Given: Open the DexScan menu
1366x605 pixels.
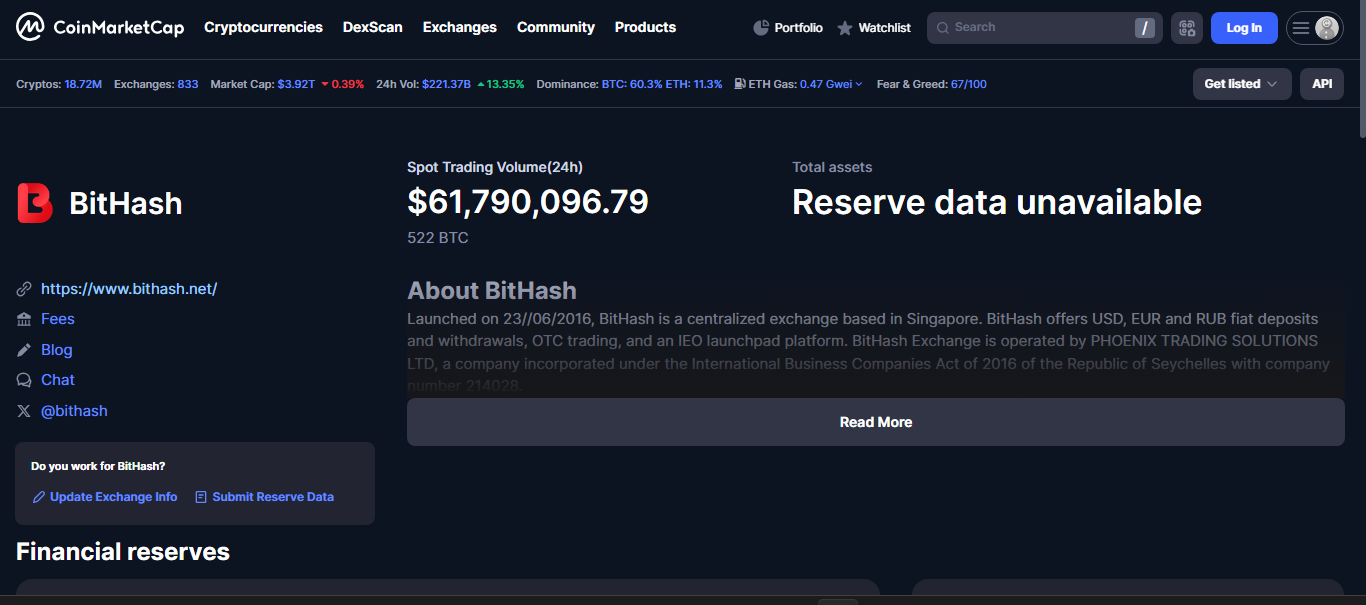Looking at the screenshot, I should point(373,27).
